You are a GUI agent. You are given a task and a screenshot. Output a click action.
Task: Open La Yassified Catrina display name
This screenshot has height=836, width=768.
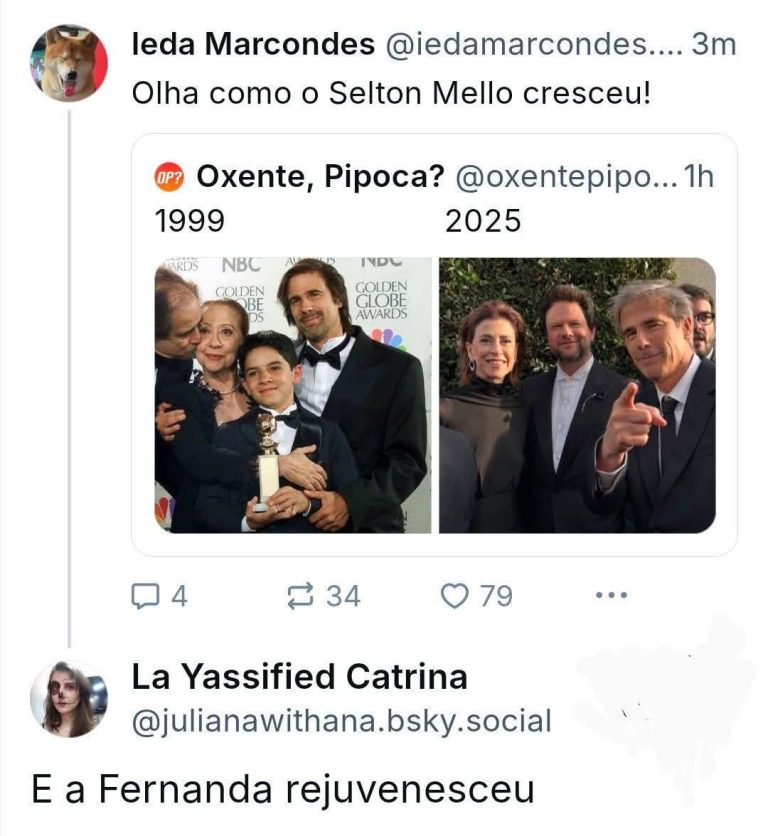[299, 677]
